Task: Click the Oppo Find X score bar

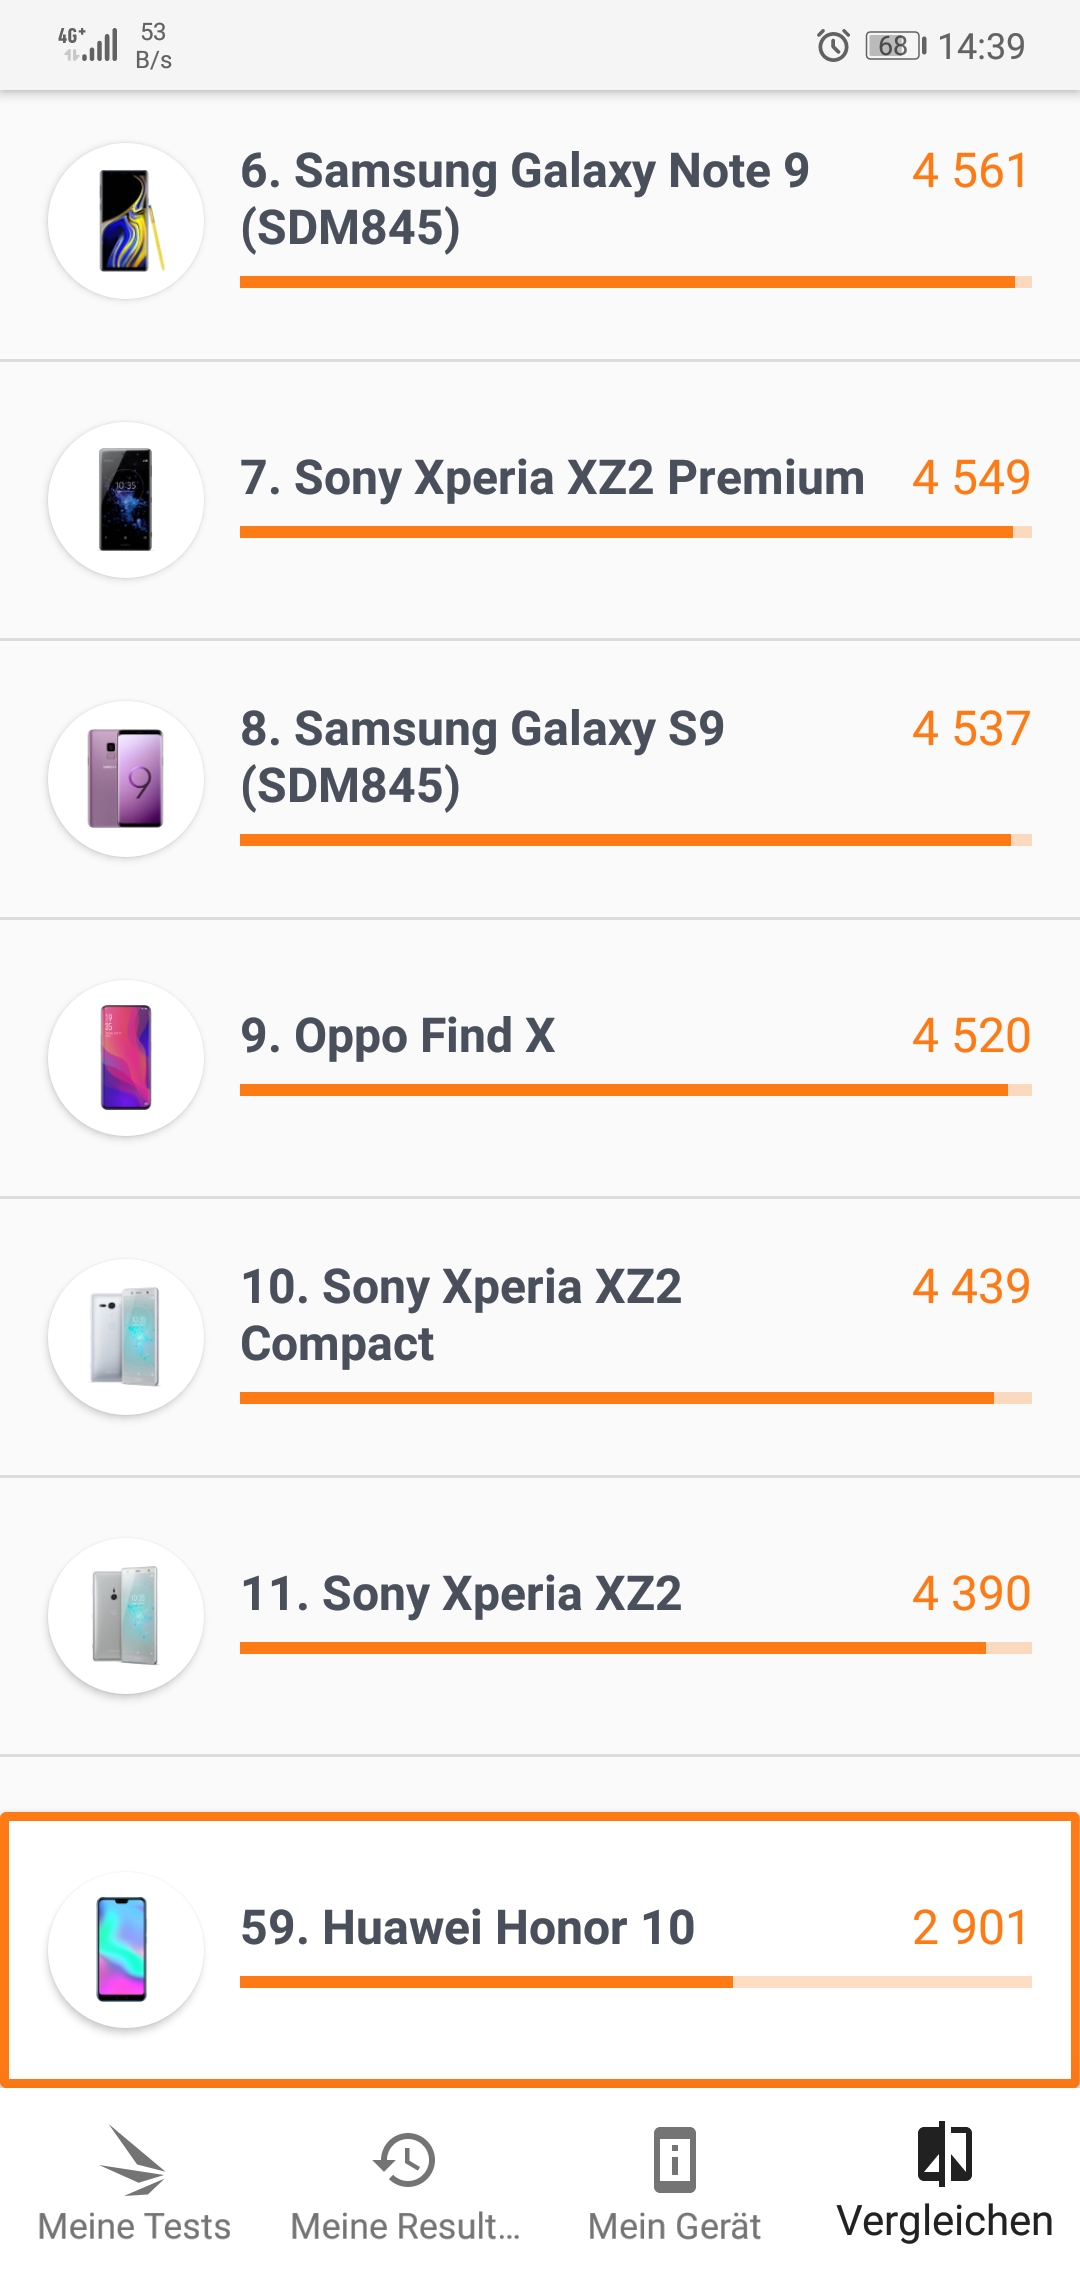Action: (x=636, y=1090)
